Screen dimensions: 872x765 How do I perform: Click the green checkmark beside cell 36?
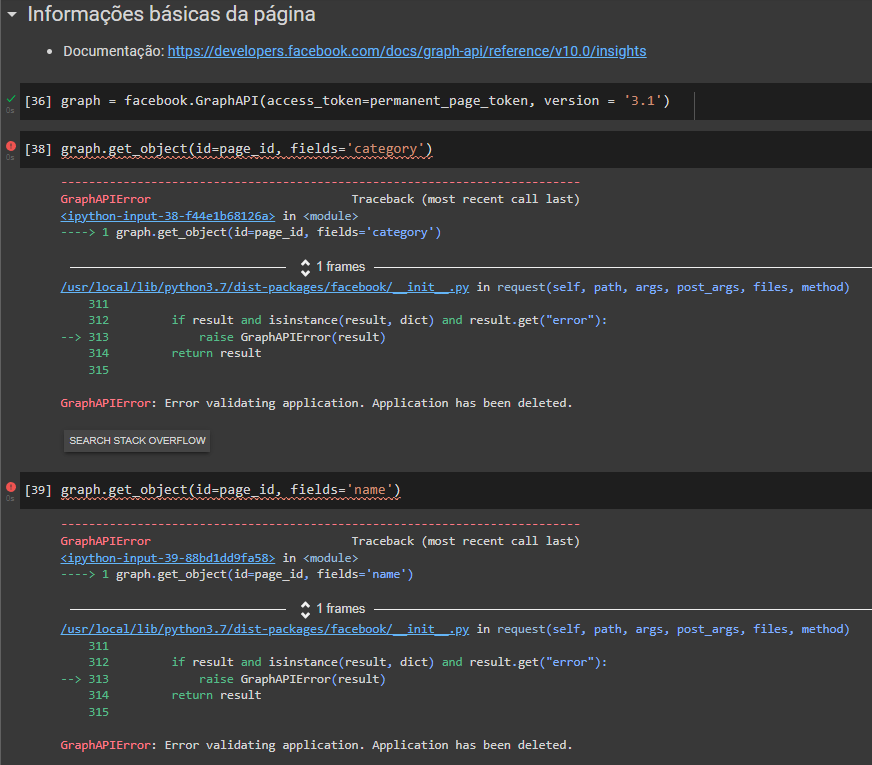[x=10, y=99]
